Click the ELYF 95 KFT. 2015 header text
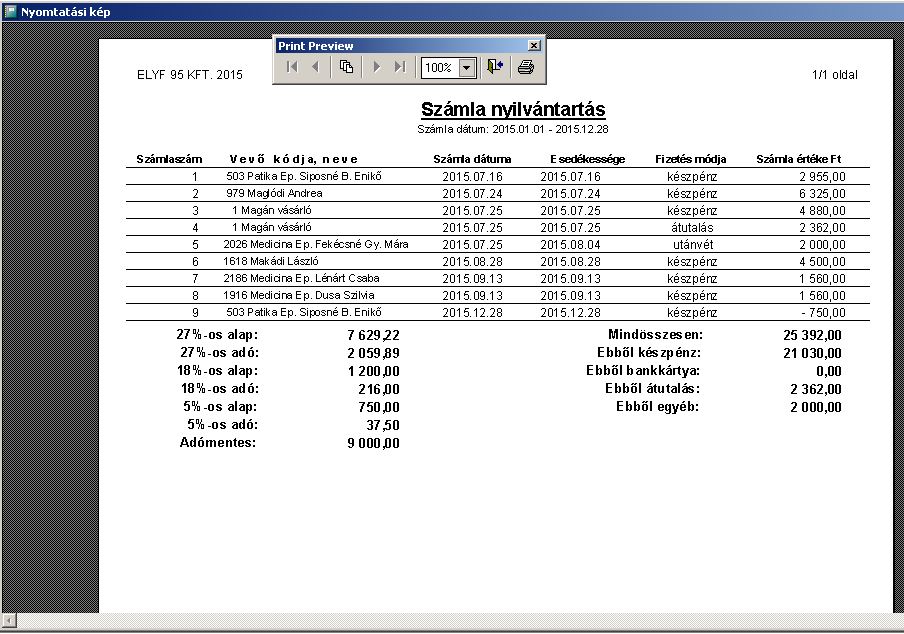This screenshot has height=634, width=904. coord(190,74)
